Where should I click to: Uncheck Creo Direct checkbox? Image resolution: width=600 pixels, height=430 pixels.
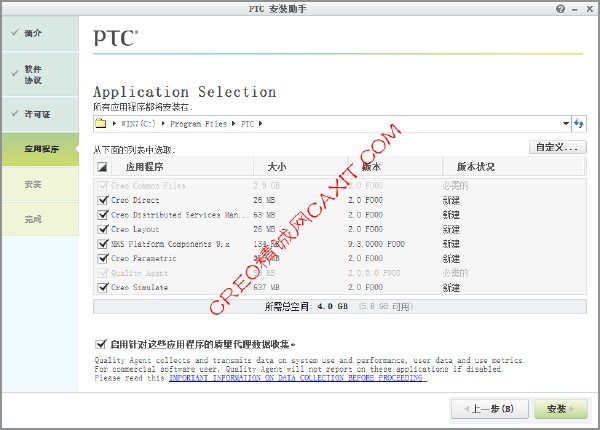pos(103,200)
